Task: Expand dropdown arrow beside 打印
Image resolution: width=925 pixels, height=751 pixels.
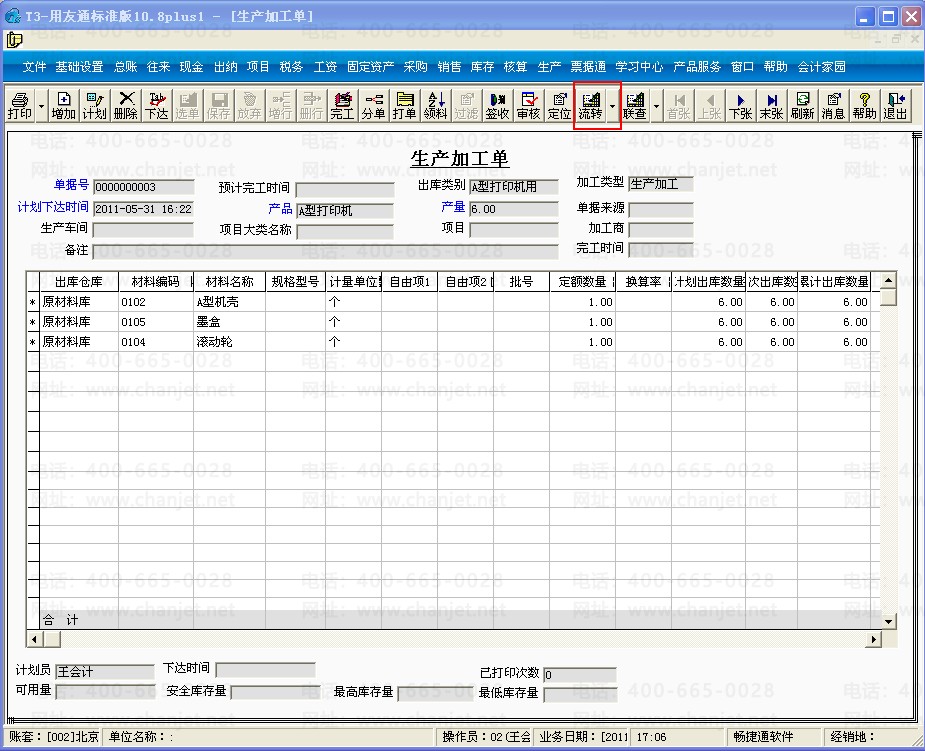Action: tap(41, 106)
